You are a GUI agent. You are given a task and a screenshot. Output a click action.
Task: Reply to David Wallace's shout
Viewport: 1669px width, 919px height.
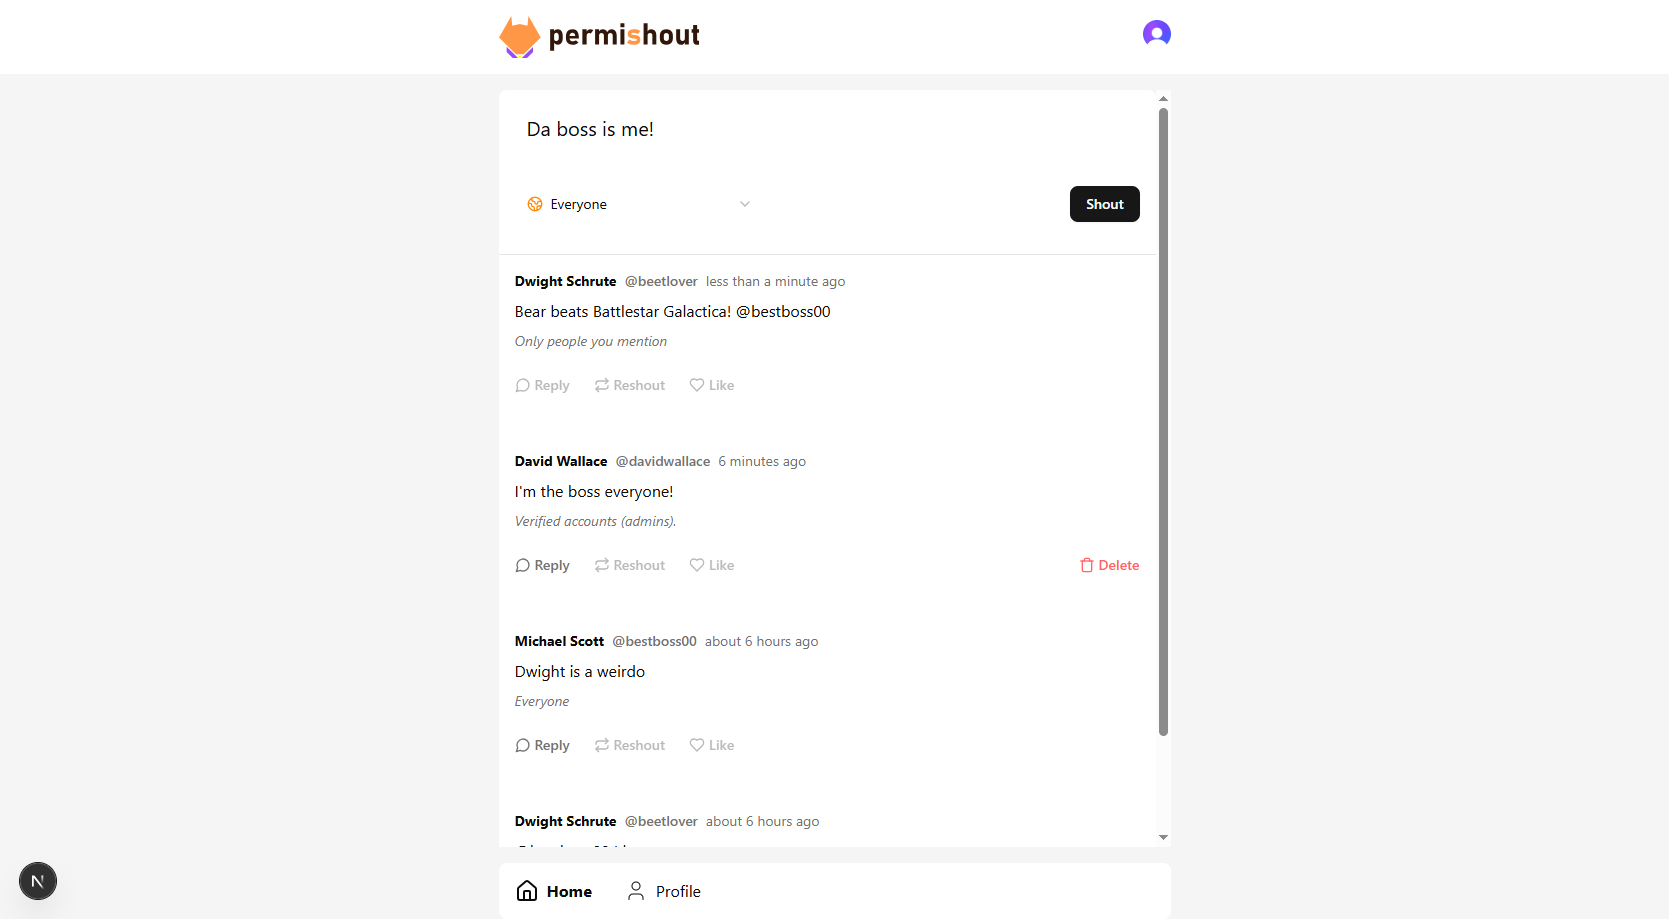coord(542,565)
